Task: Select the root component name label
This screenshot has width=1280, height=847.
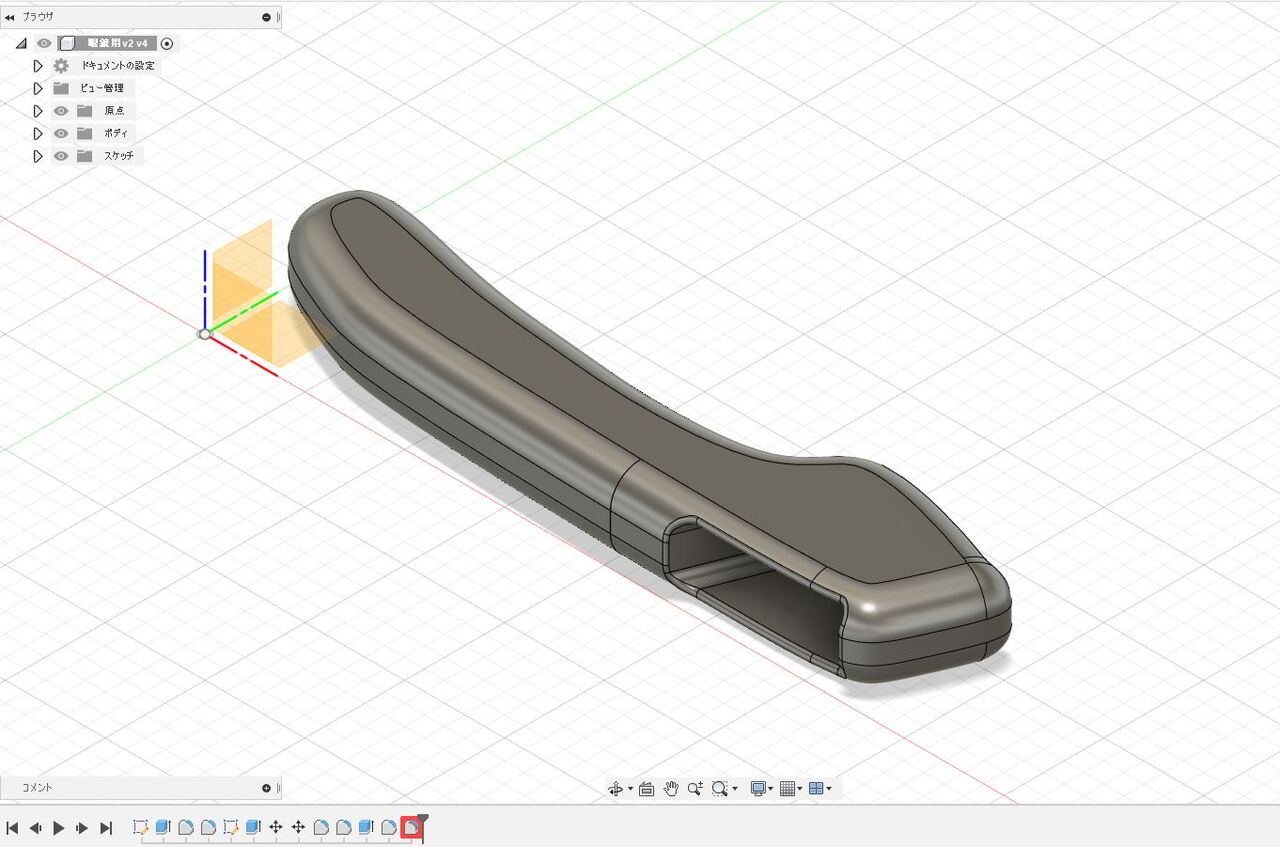Action: point(117,43)
